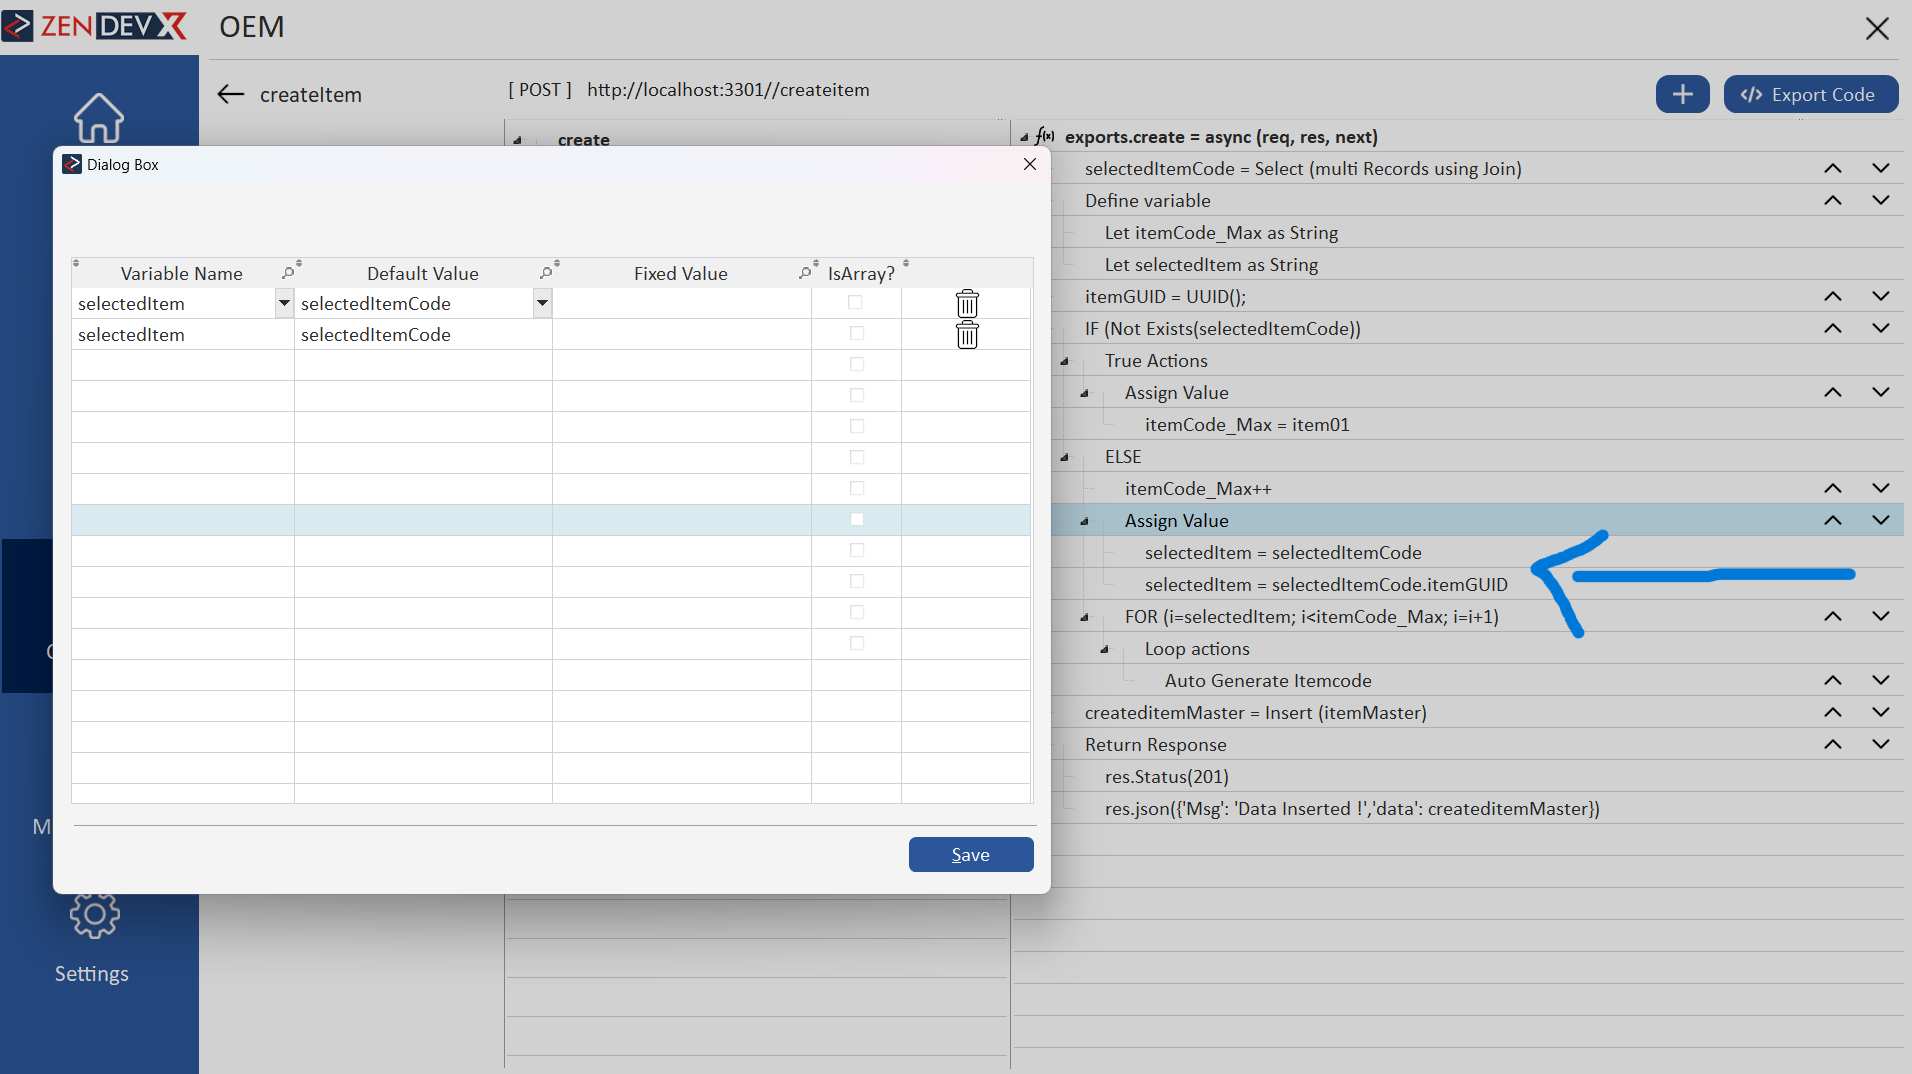Click the blue plus add button
This screenshot has width=1912, height=1074.
1682,94
